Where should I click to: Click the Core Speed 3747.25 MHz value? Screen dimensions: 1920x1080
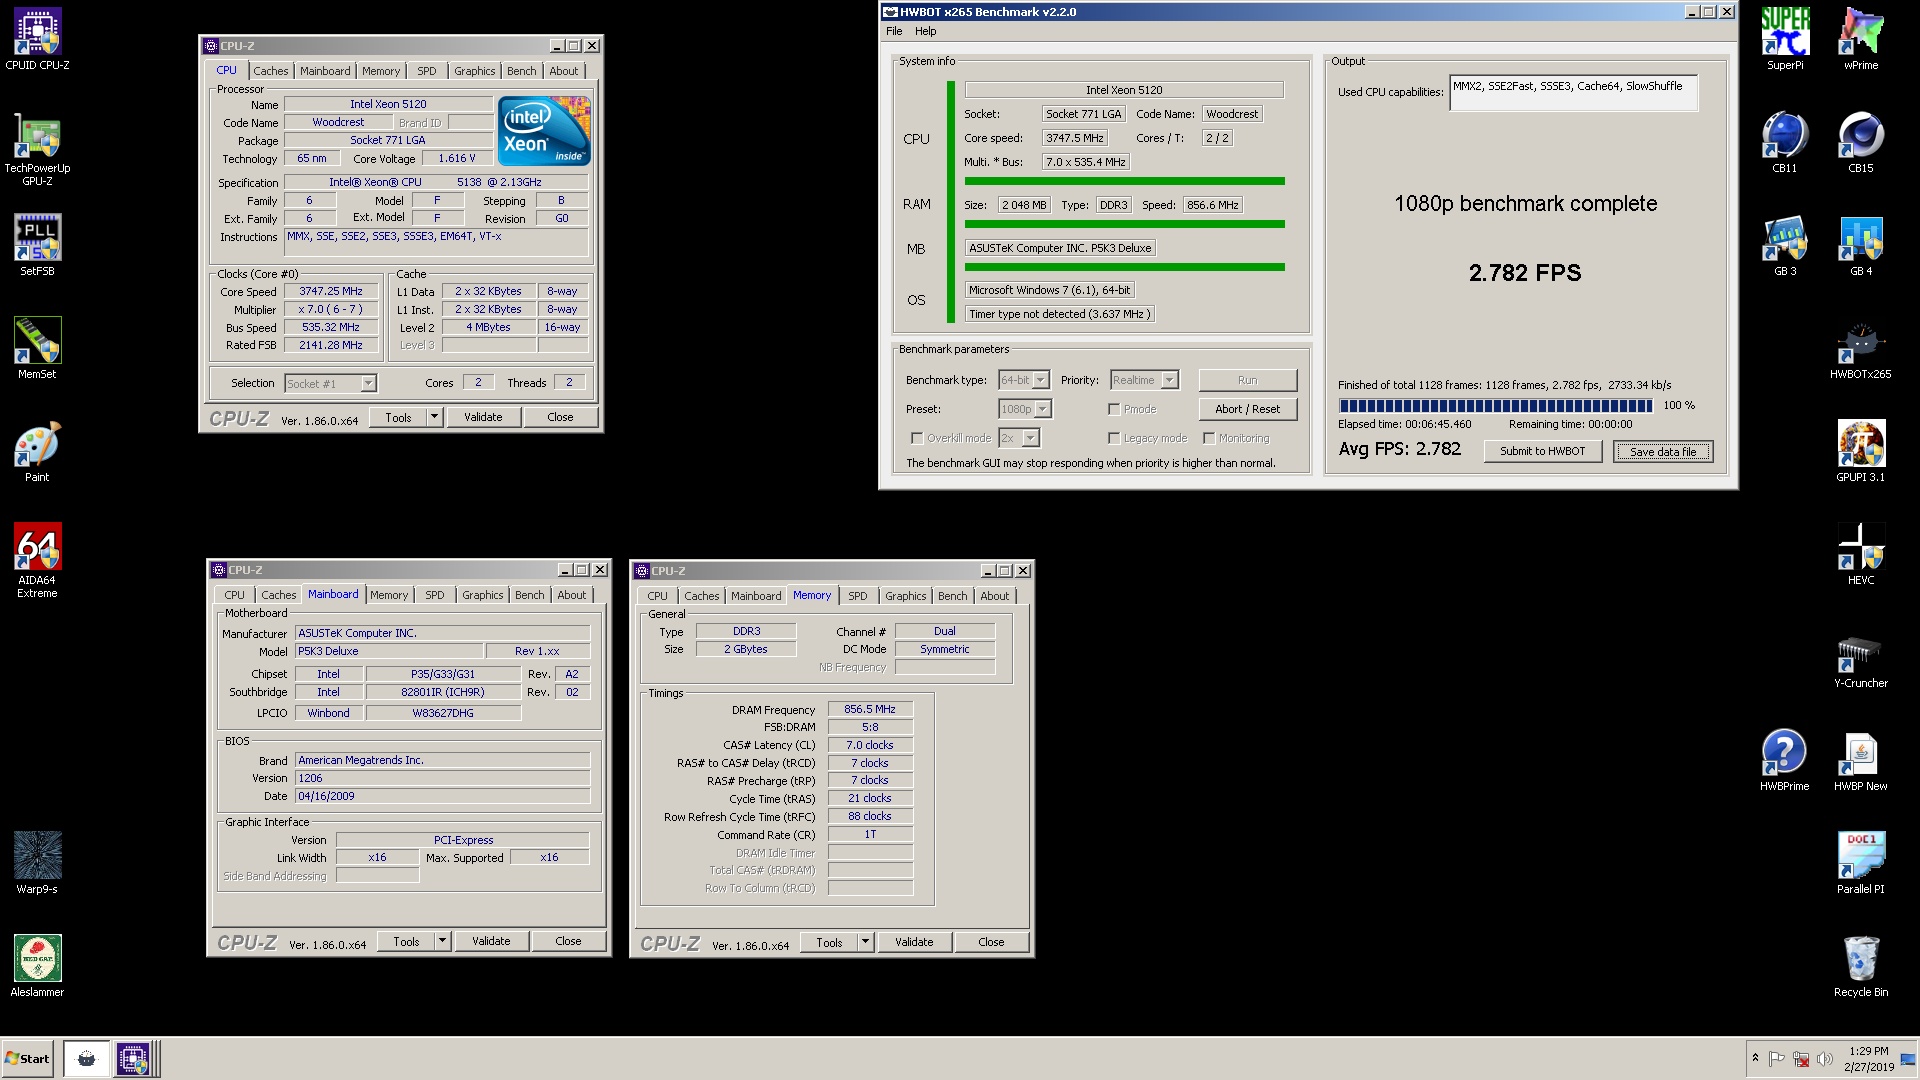331,291
